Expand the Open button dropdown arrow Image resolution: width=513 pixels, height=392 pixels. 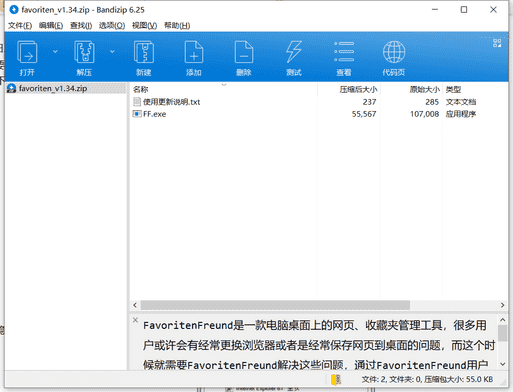tap(55, 51)
